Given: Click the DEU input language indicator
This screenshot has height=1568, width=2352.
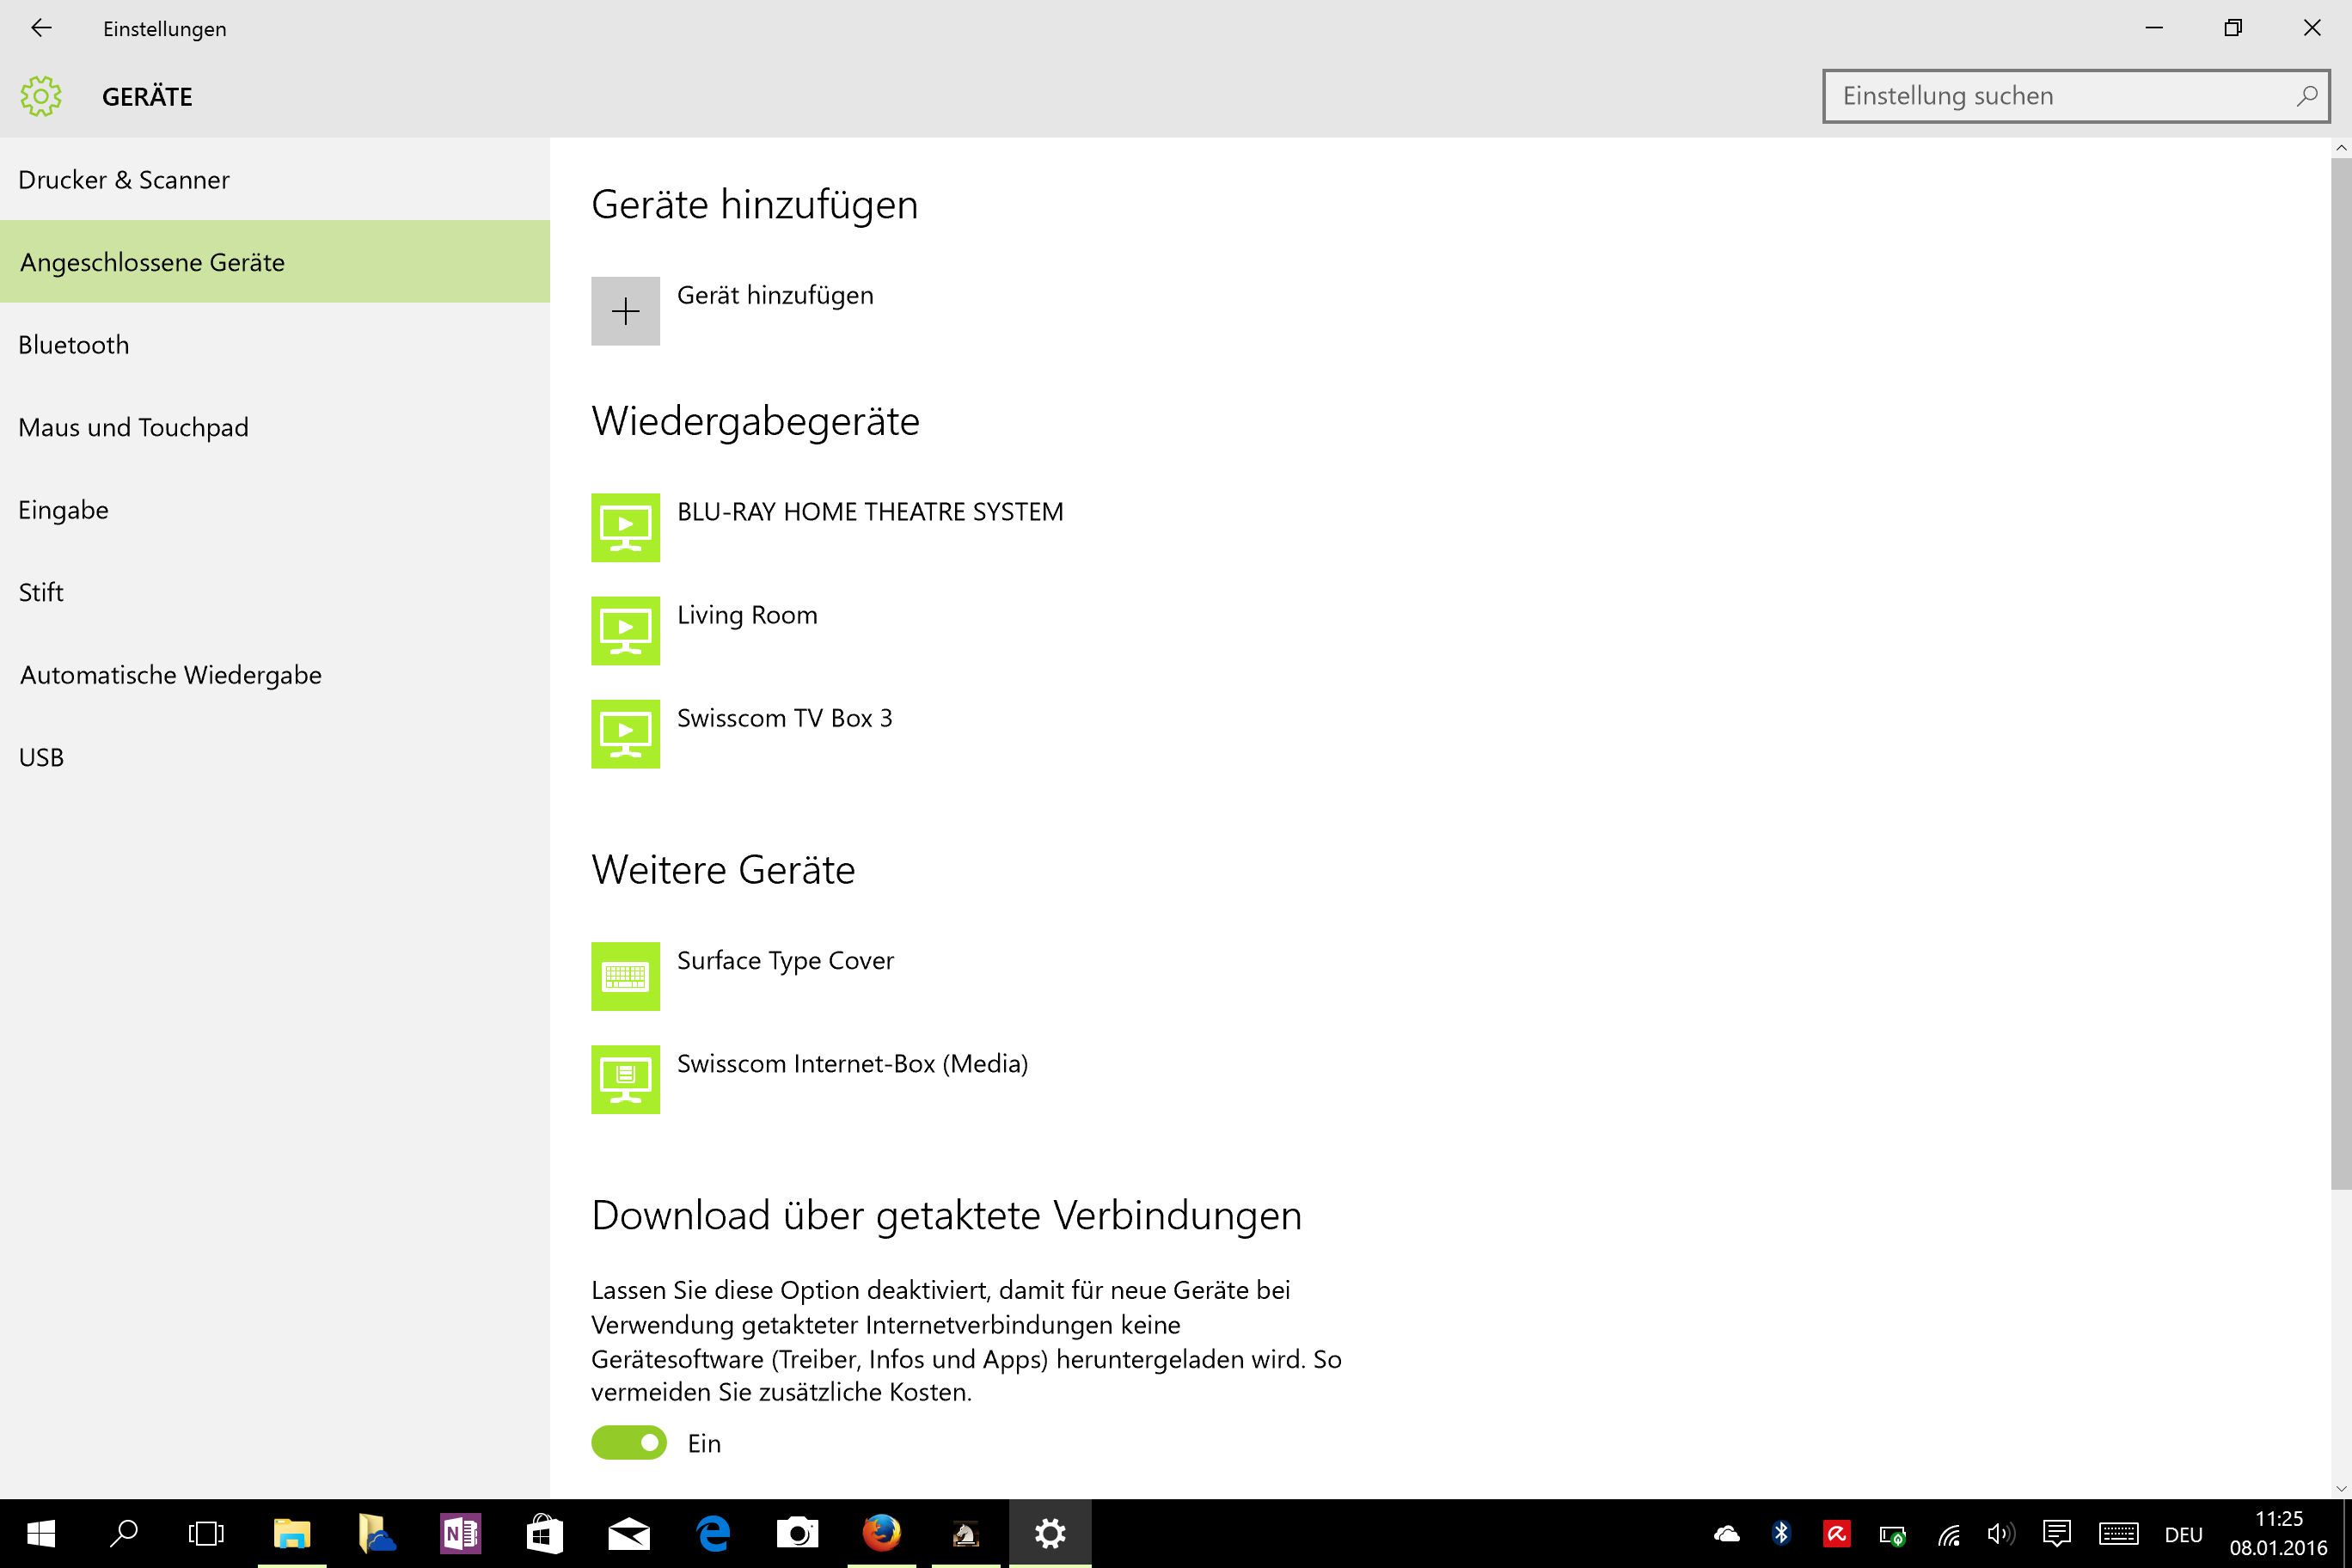Looking at the screenshot, I should [x=2184, y=1535].
